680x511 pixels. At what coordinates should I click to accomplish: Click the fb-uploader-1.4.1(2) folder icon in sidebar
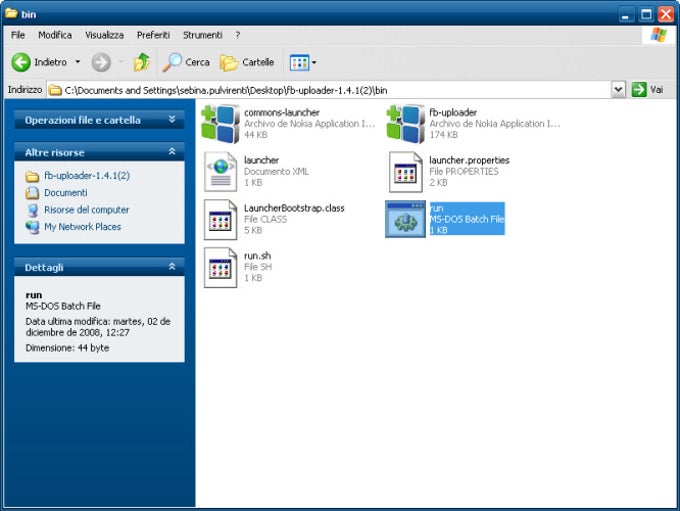[x=32, y=176]
